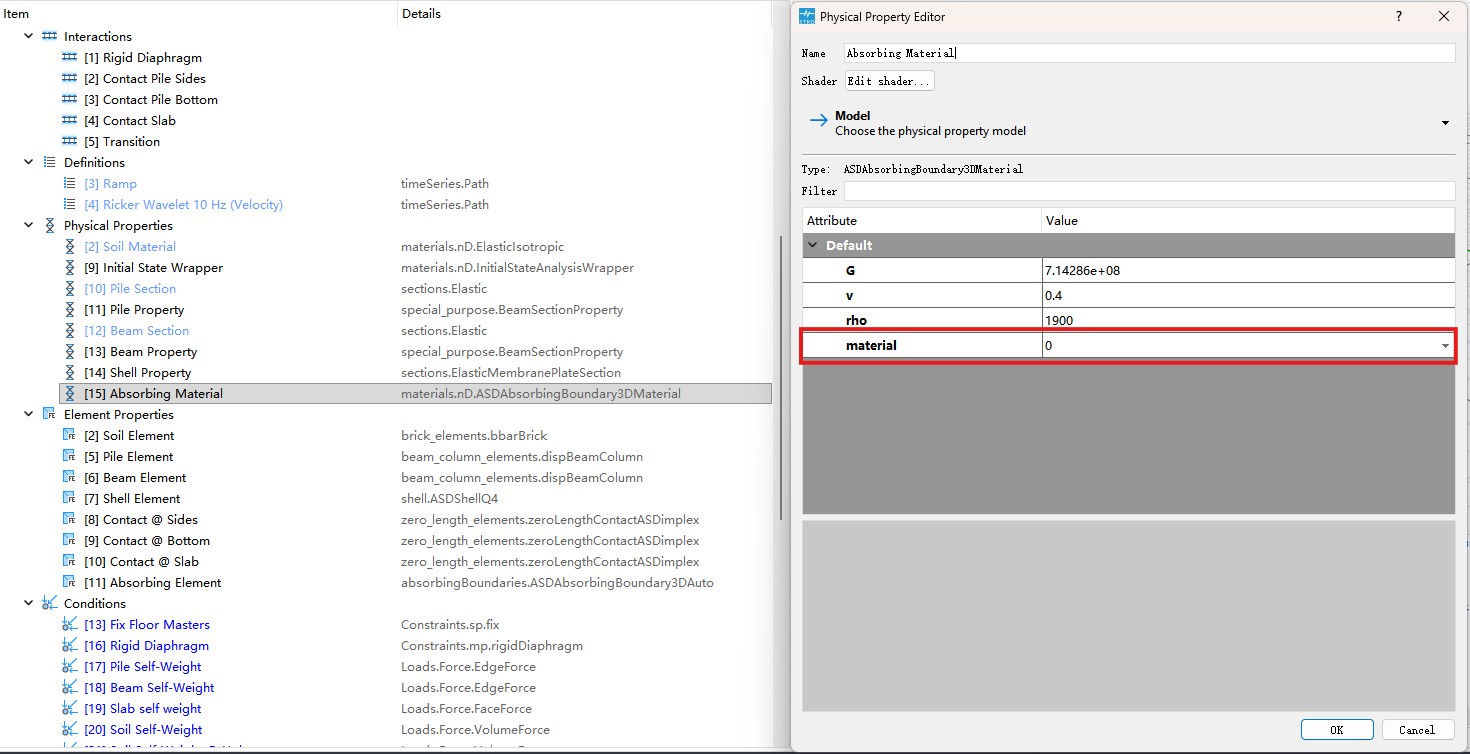1470x754 pixels.
Task: Click the Ramp definition list icon
Action: pyautogui.click(x=70, y=184)
